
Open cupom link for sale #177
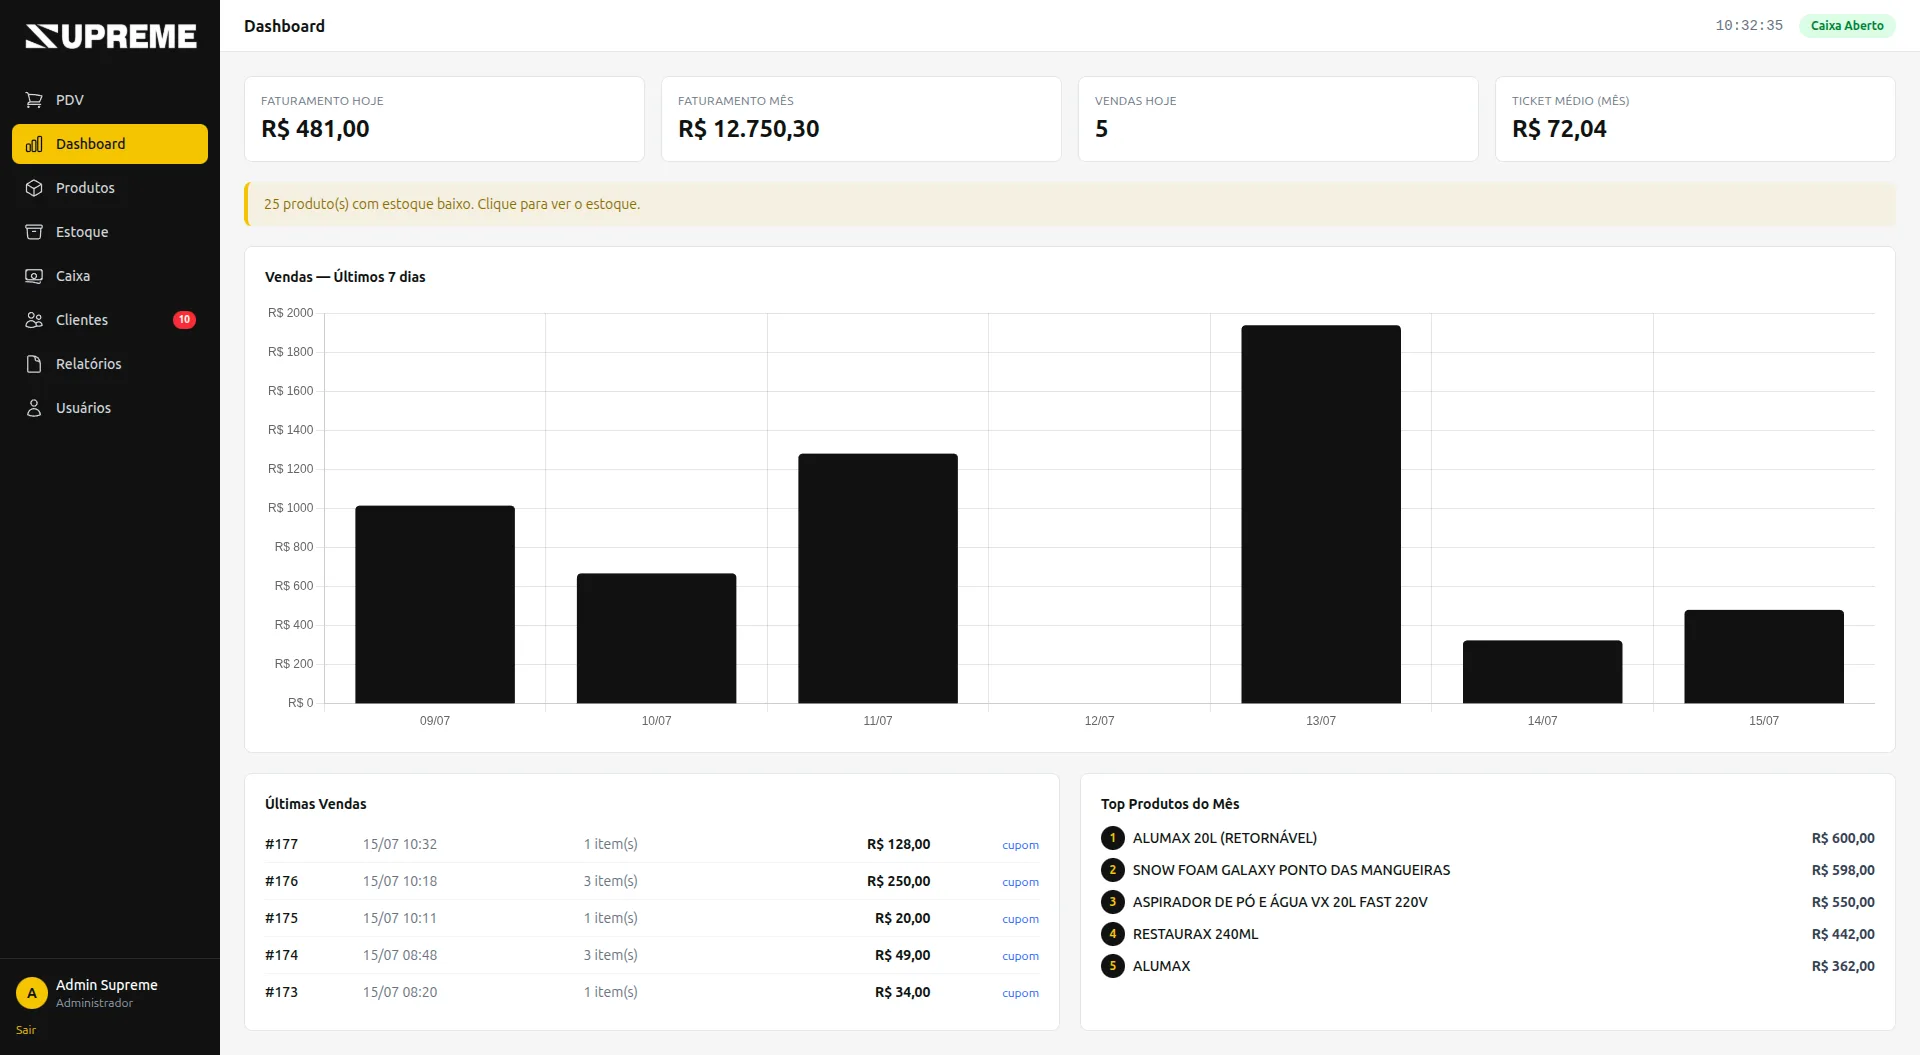tap(1020, 845)
